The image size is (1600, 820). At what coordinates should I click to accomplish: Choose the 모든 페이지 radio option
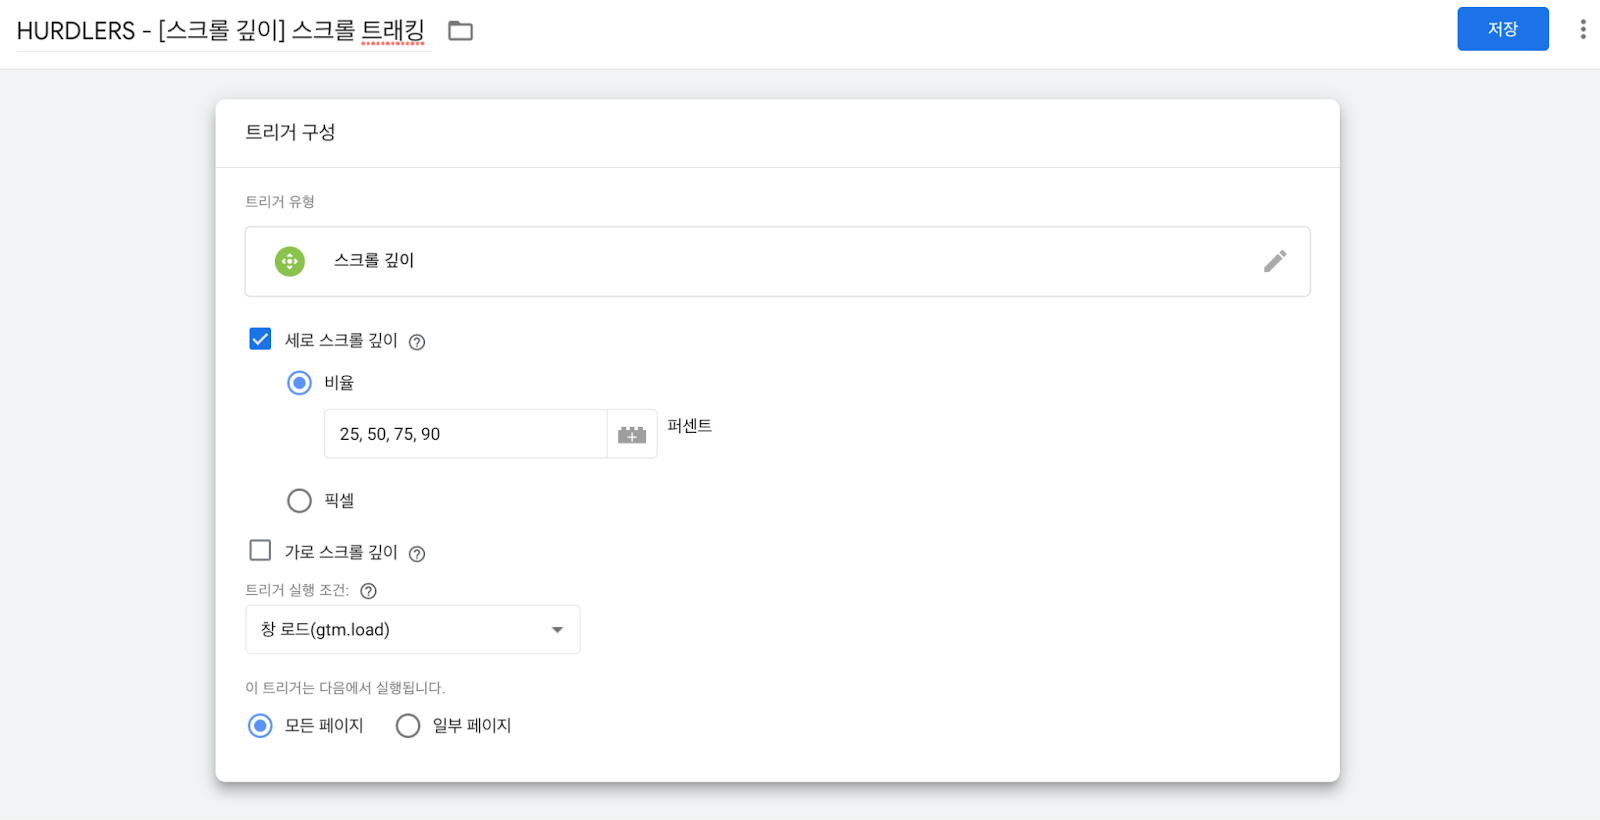[x=260, y=725]
